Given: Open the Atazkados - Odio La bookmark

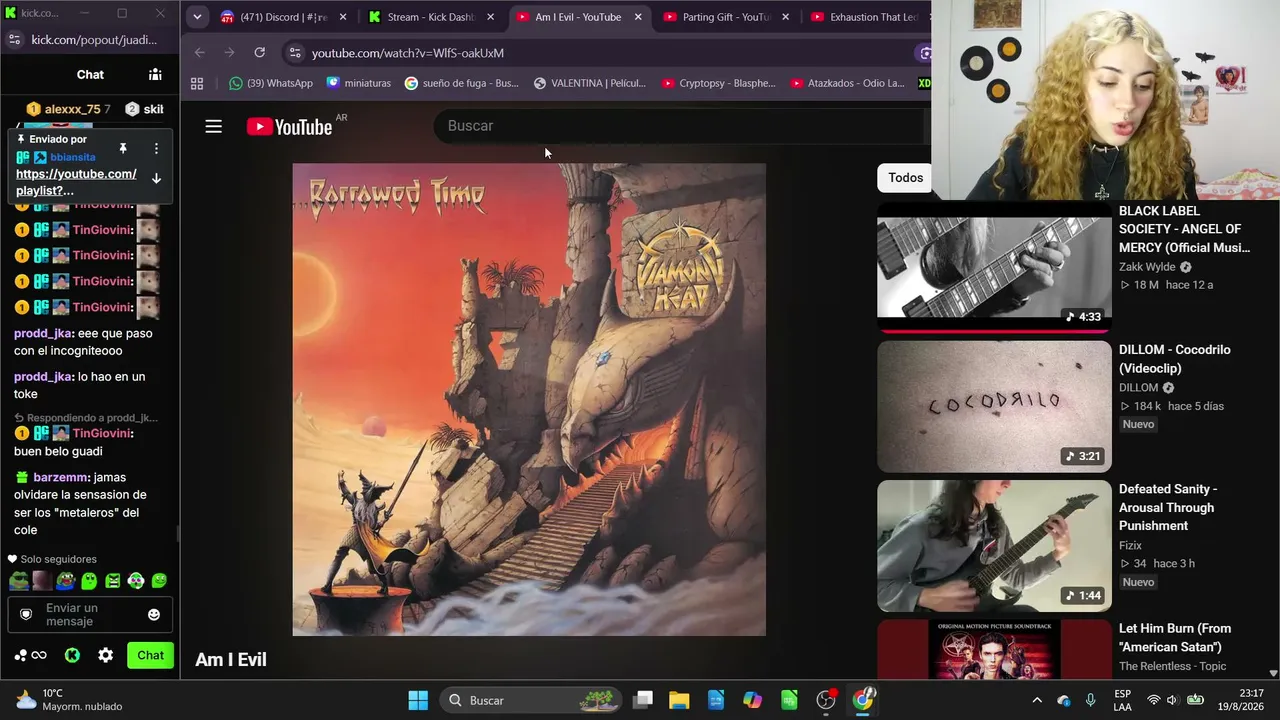Looking at the screenshot, I should click(x=847, y=83).
